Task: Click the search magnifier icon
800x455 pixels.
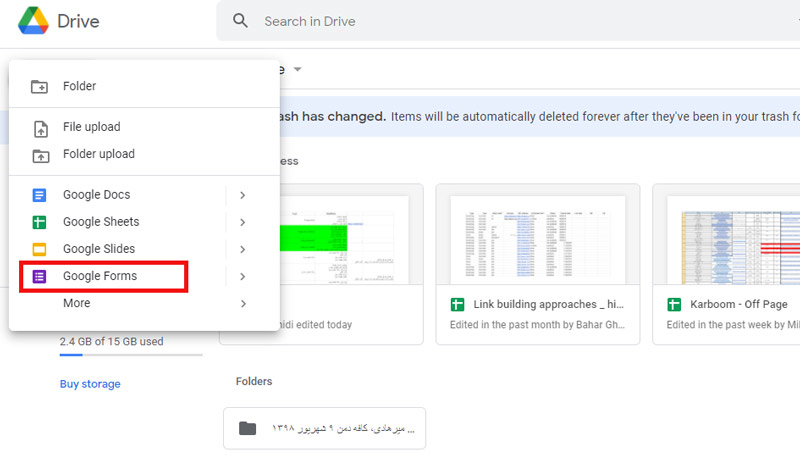Action: click(x=240, y=21)
